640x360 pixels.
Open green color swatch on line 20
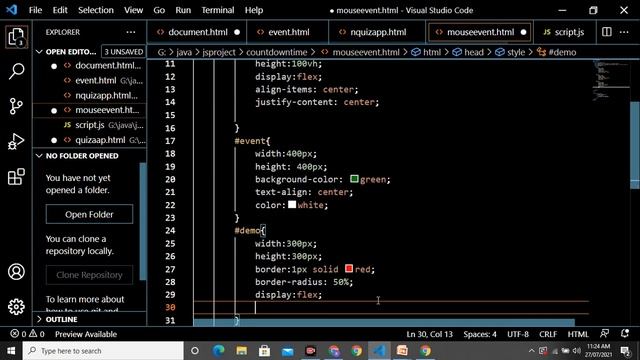coord(354,179)
